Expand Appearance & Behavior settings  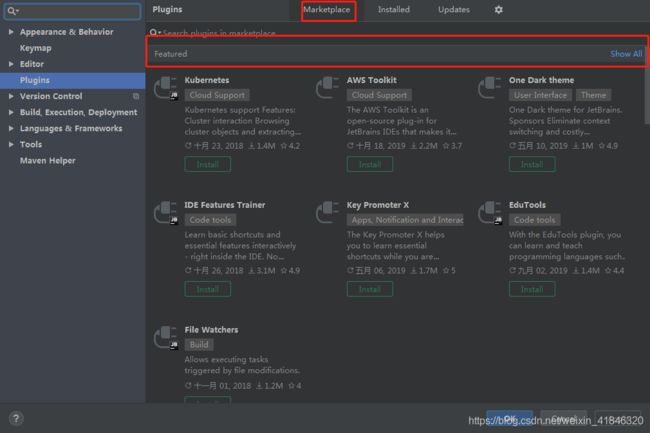click(x=11, y=32)
